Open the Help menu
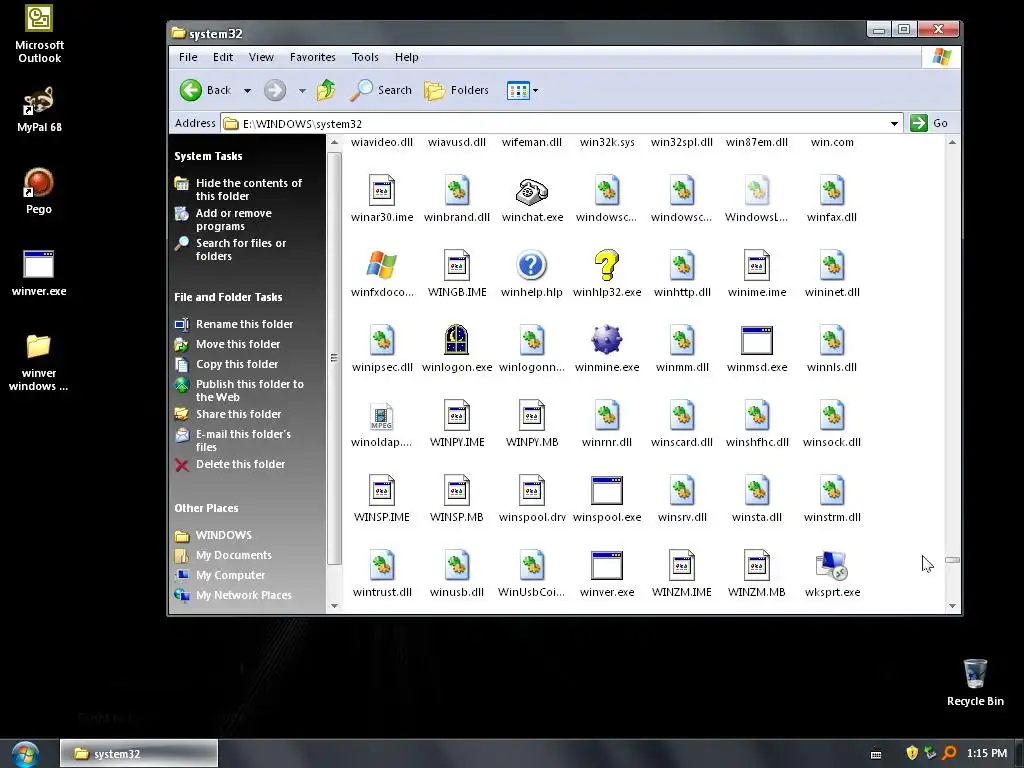This screenshot has width=1024, height=768. (406, 57)
